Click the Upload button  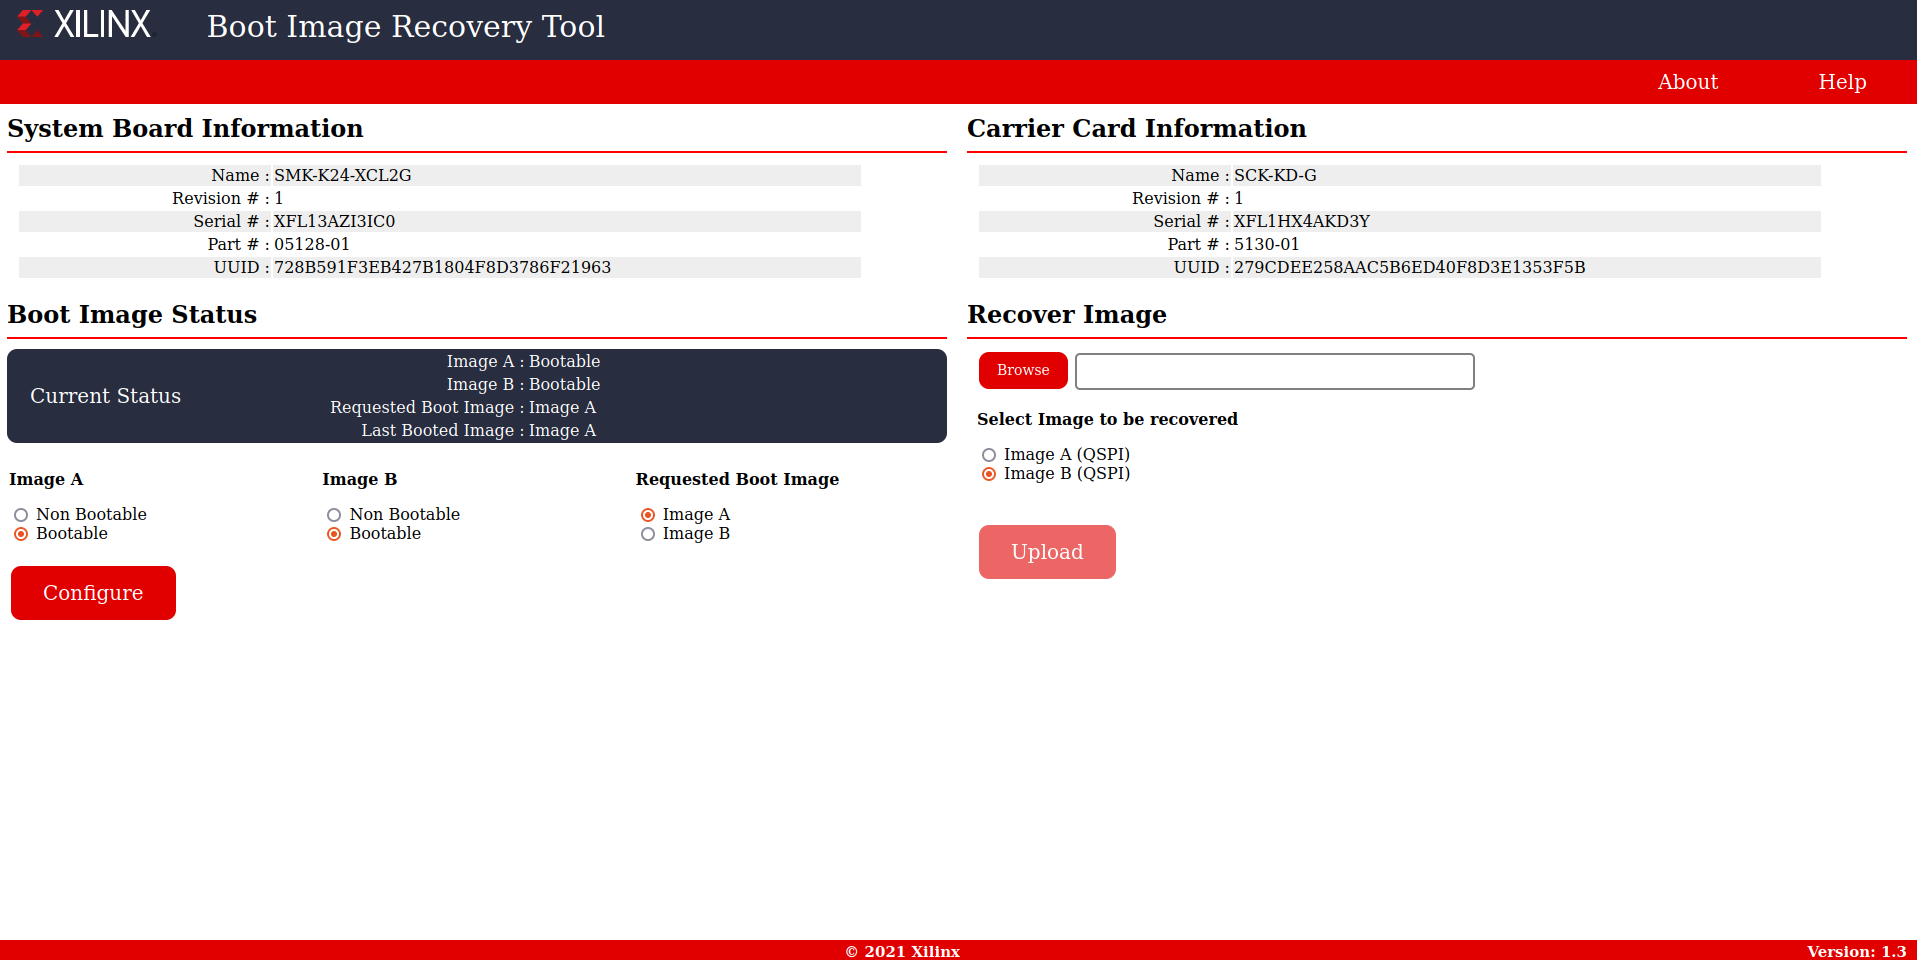(x=1047, y=552)
